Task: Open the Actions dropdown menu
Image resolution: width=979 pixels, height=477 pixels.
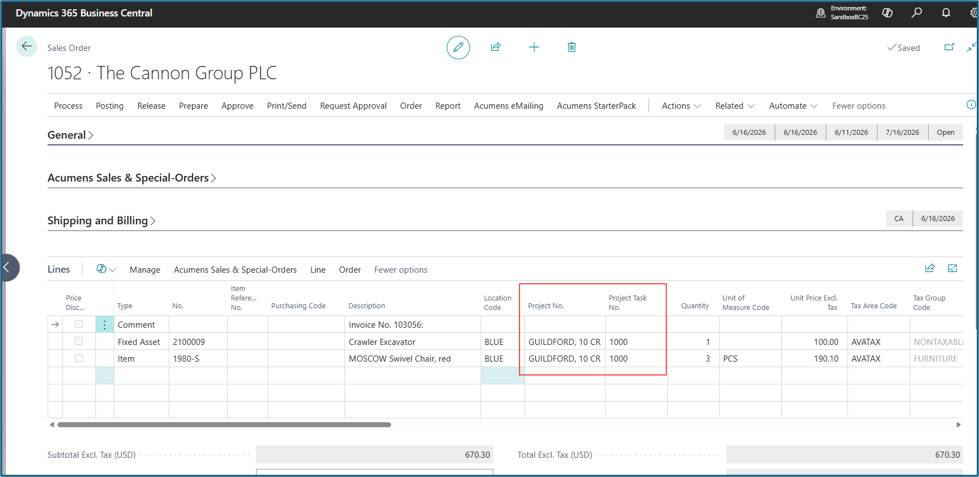Action: pos(681,106)
